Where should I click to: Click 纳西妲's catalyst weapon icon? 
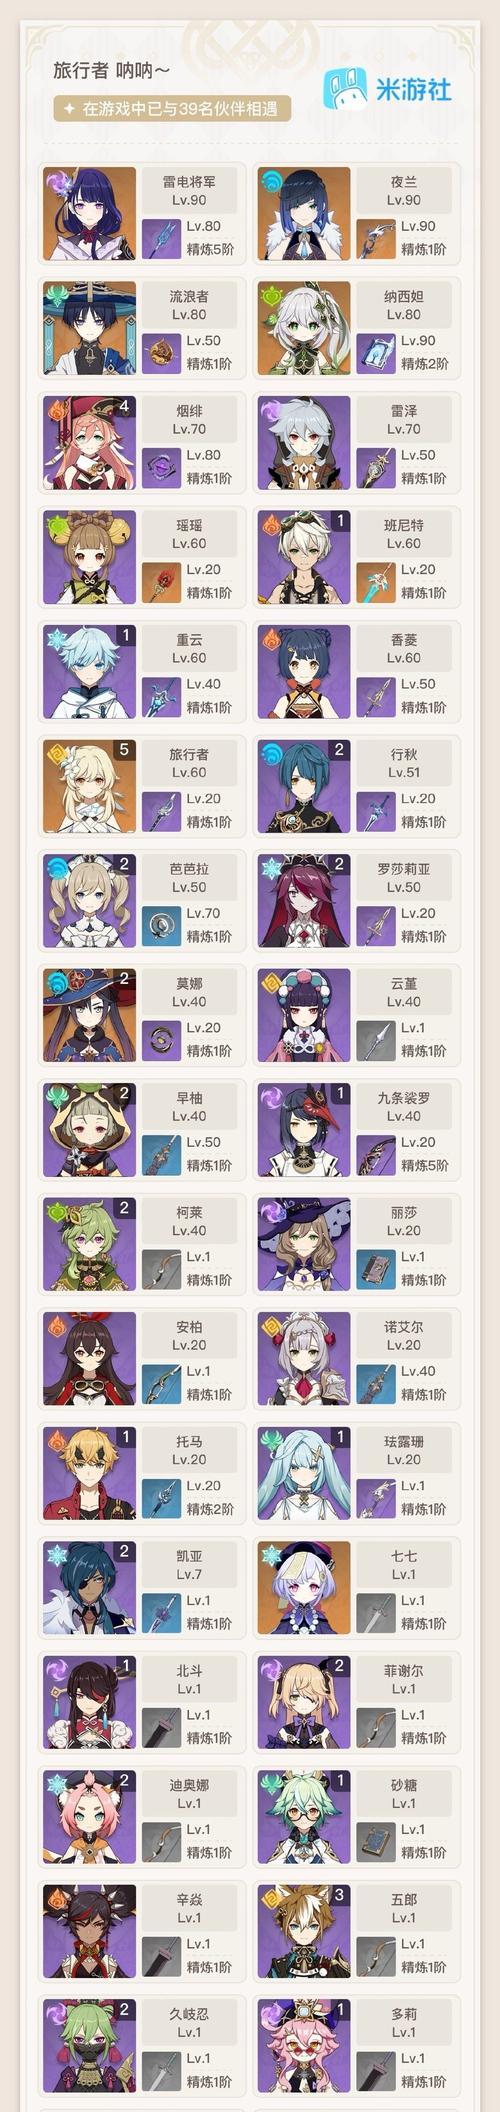(x=376, y=352)
